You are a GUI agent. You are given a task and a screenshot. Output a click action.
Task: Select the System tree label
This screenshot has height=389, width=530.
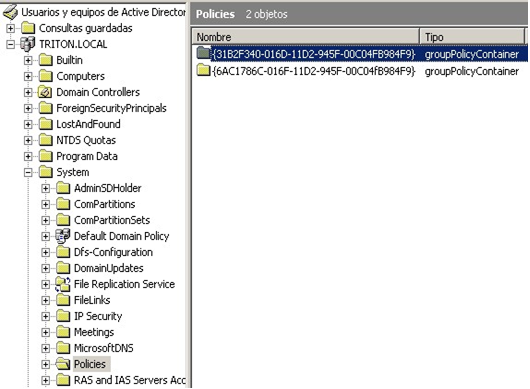(73, 172)
